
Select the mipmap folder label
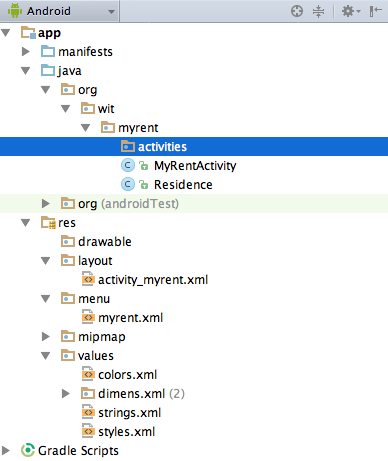point(102,337)
